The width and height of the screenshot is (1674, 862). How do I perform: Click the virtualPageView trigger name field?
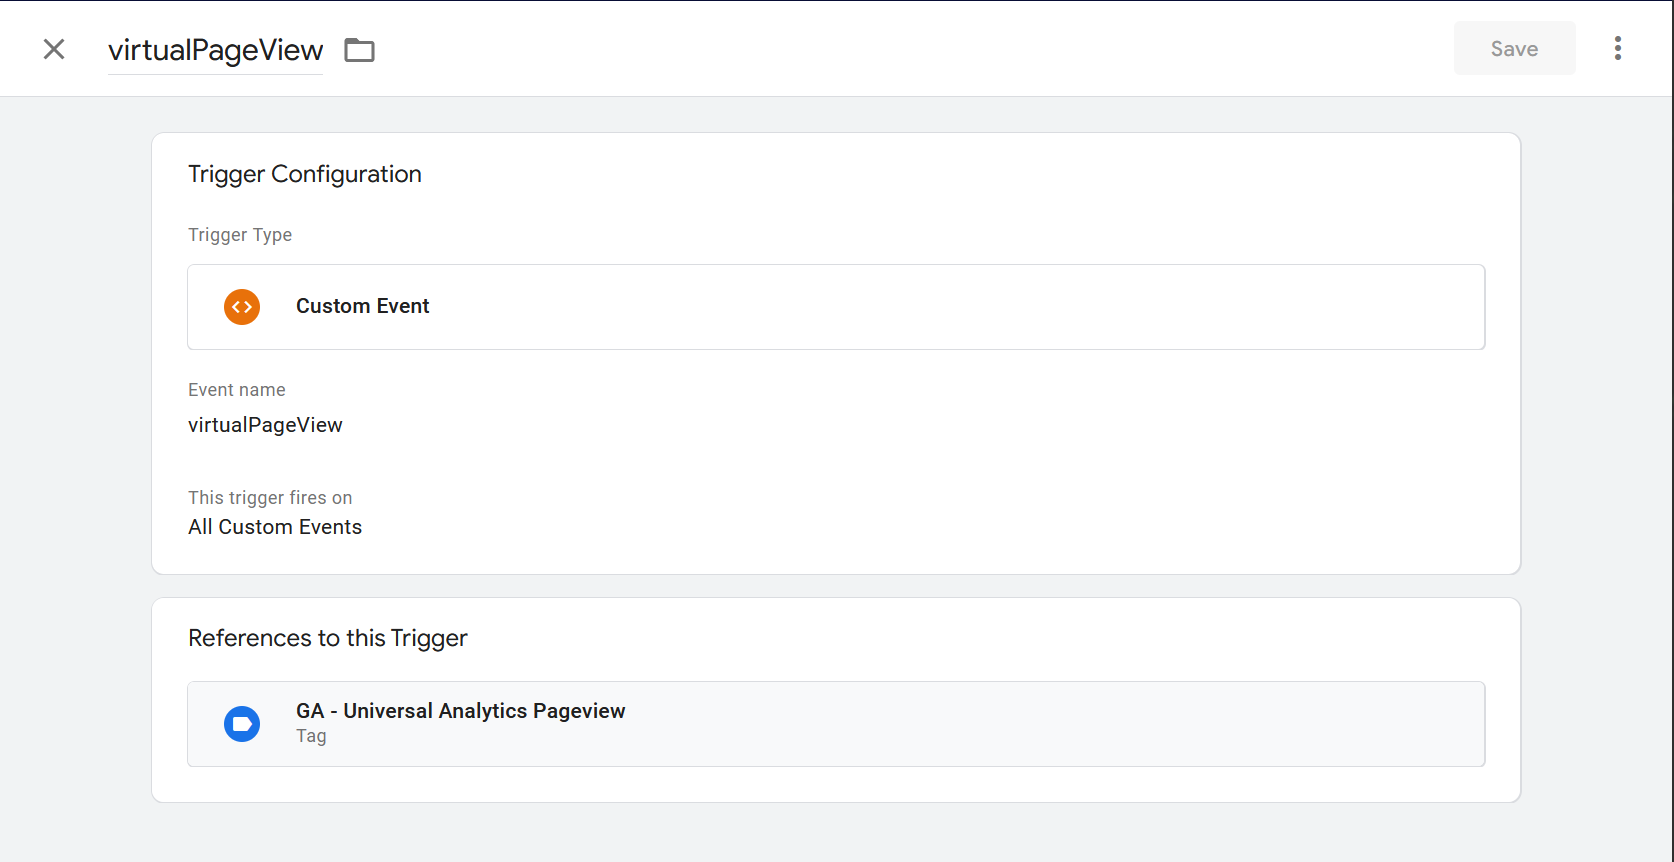(215, 50)
